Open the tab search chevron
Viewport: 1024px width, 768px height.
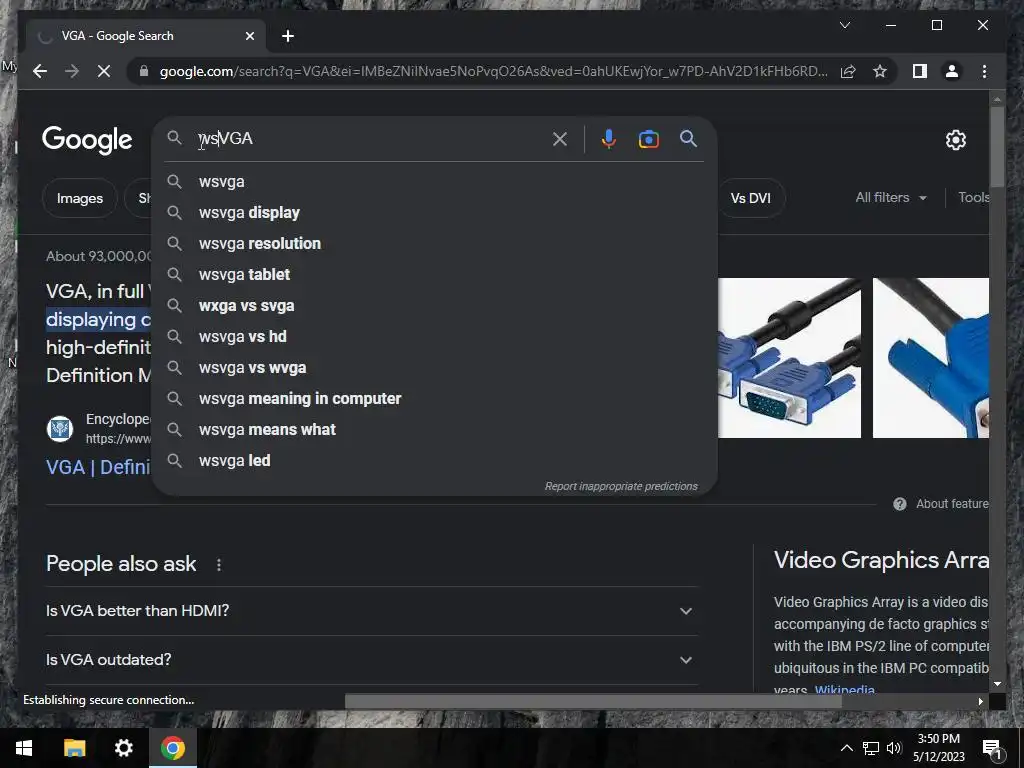pos(844,25)
